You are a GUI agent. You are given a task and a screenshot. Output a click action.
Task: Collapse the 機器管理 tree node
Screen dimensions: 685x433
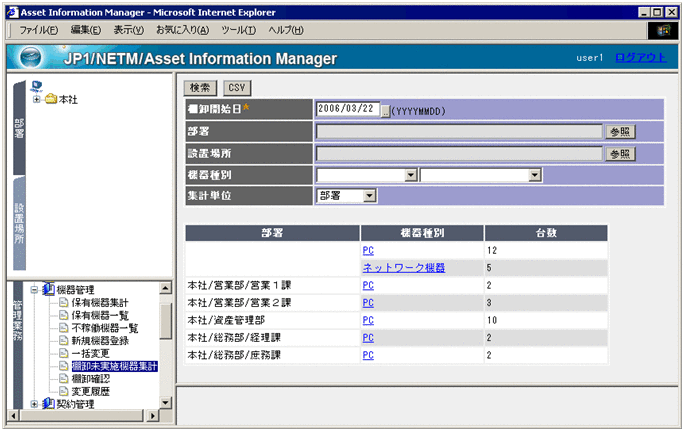click(35, 289)
